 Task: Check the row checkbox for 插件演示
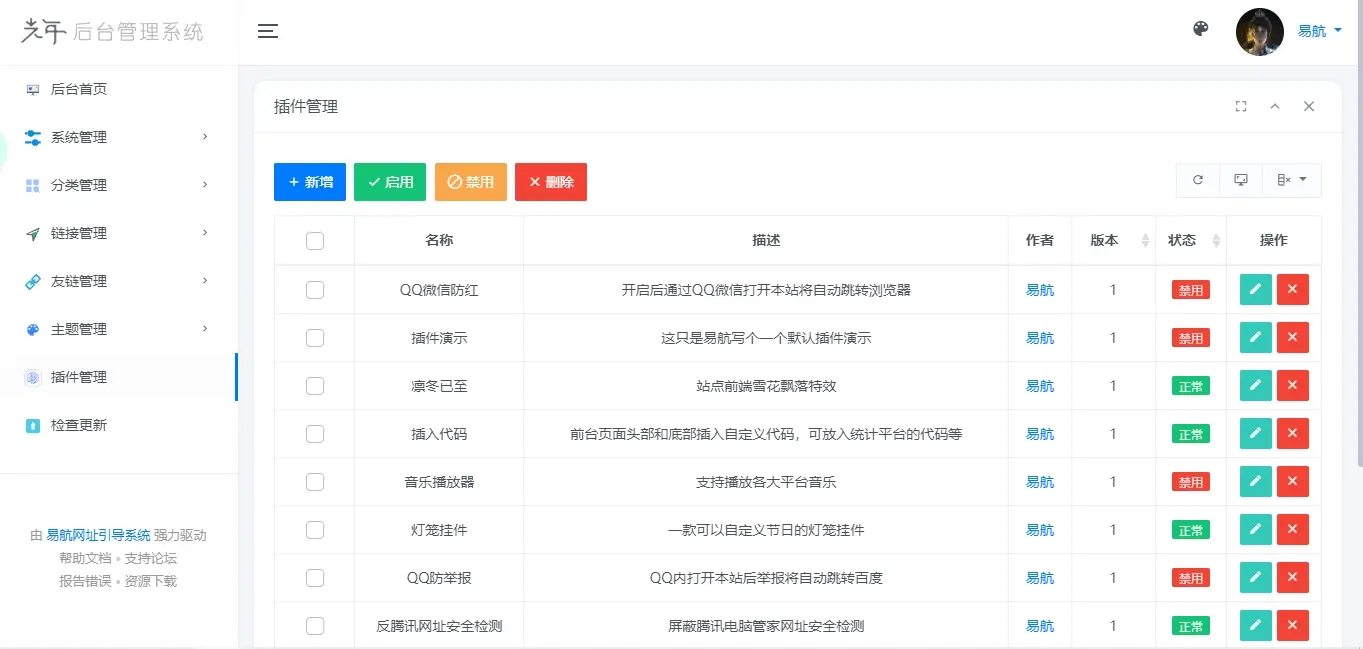(x=315, y=337)
